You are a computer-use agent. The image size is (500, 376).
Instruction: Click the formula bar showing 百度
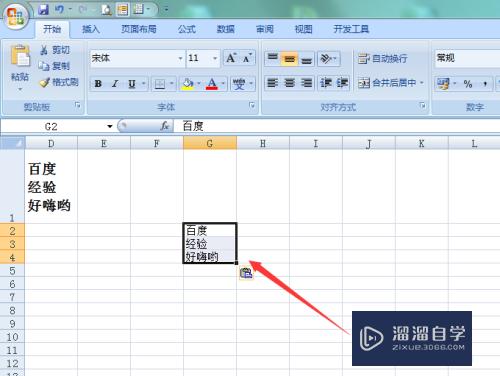(337, 126)
